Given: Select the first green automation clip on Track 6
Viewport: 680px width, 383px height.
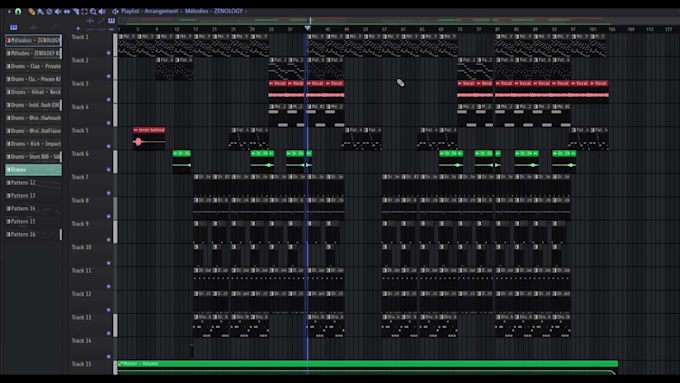Looking at the screenshot, I should (182, 161).
